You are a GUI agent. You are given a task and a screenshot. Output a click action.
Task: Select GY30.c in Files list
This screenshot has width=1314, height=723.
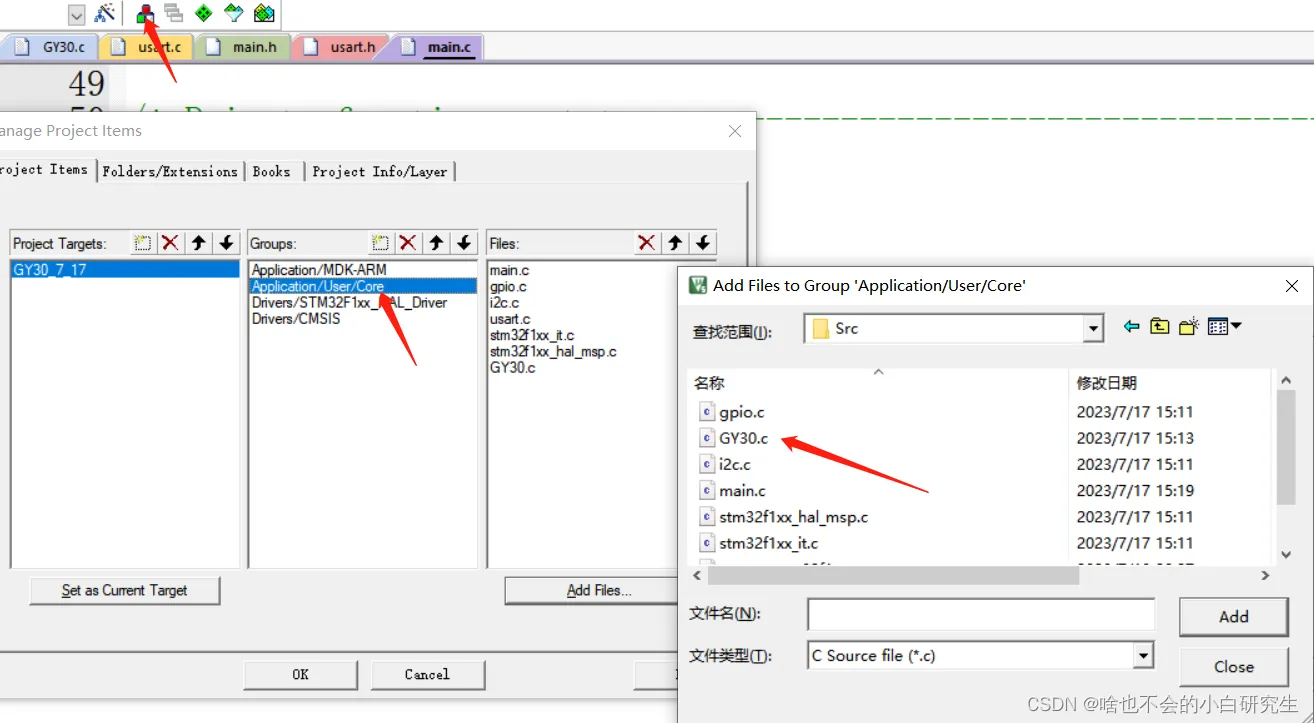513,367
